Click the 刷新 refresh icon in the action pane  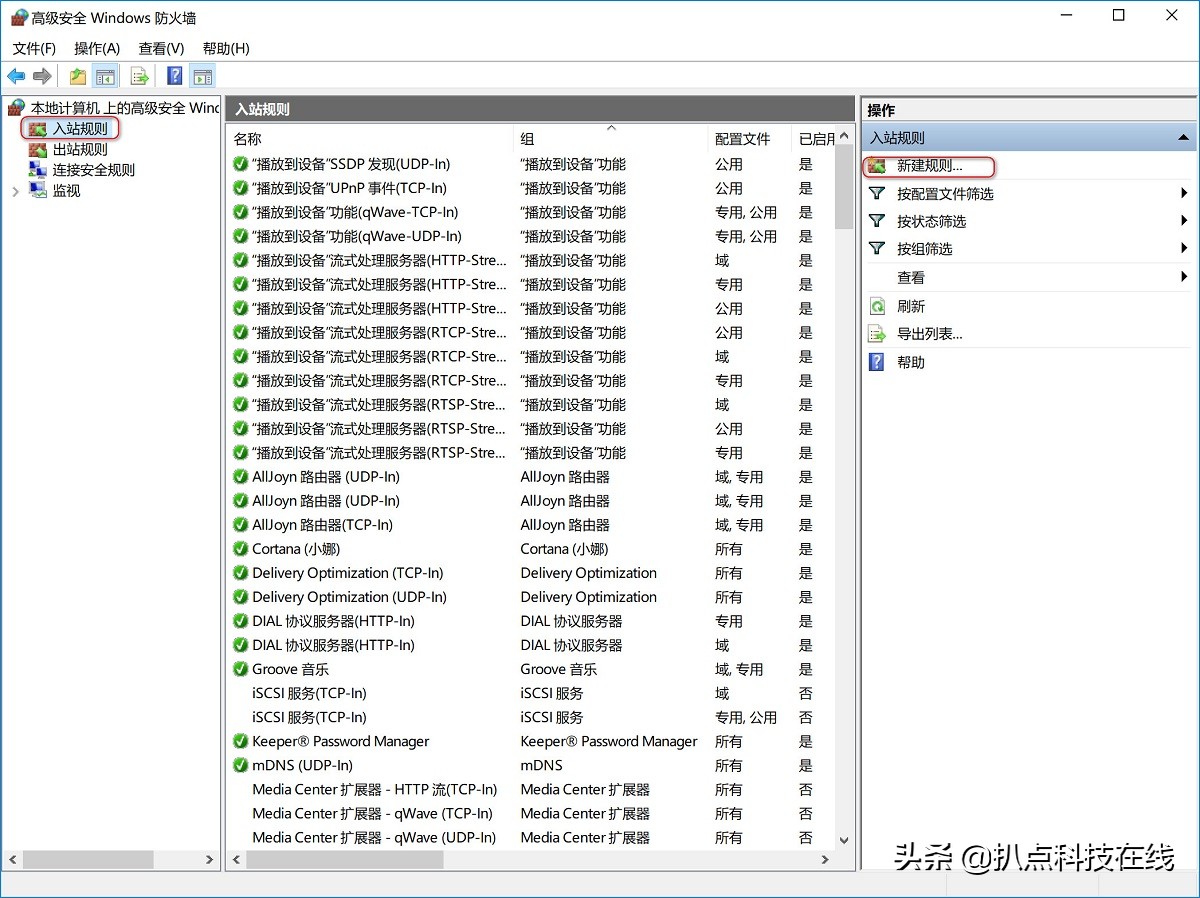pyautogui.click(x=877, y=306)
